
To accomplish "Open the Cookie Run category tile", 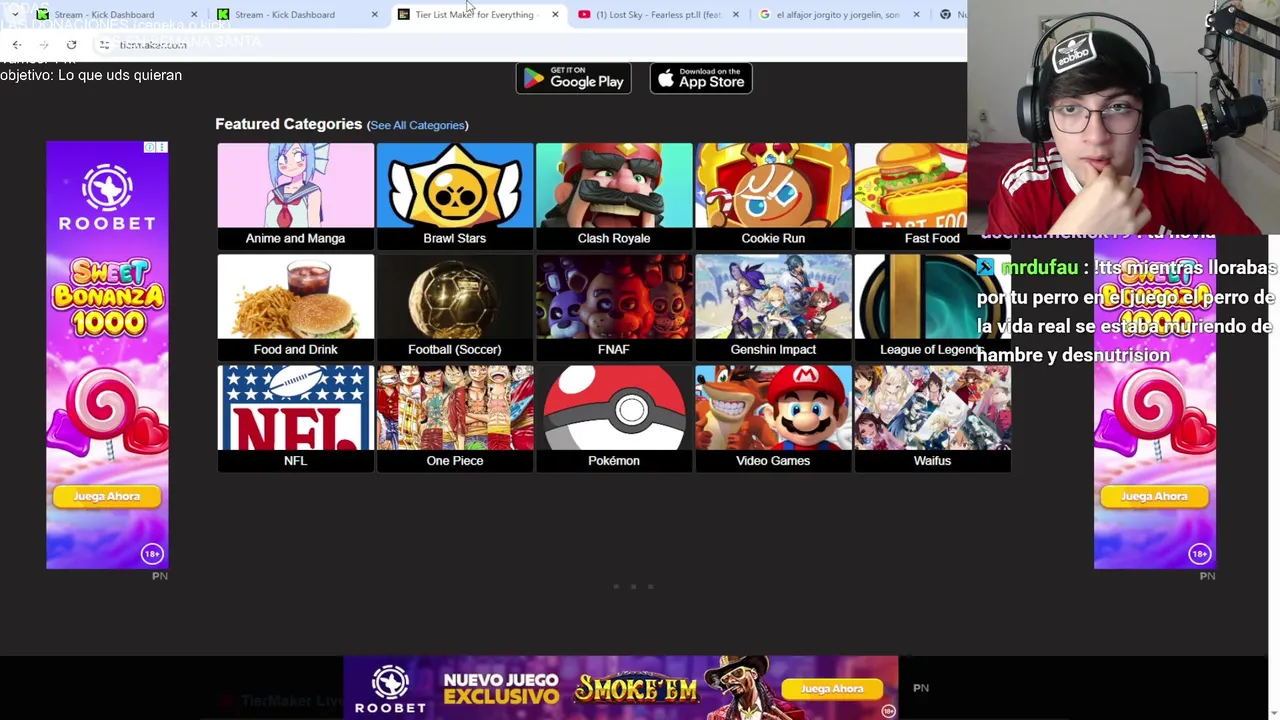I will point(773,195).
